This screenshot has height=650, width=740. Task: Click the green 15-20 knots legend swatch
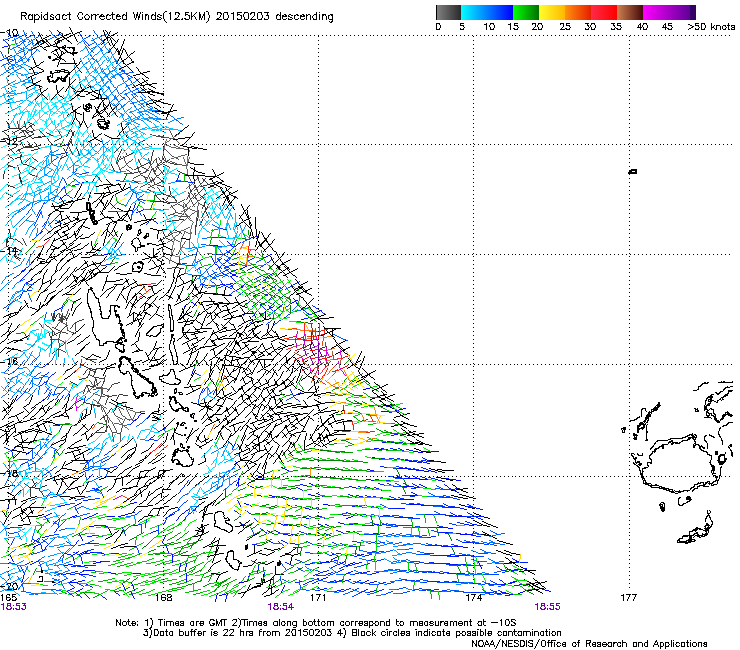[526, 12]
